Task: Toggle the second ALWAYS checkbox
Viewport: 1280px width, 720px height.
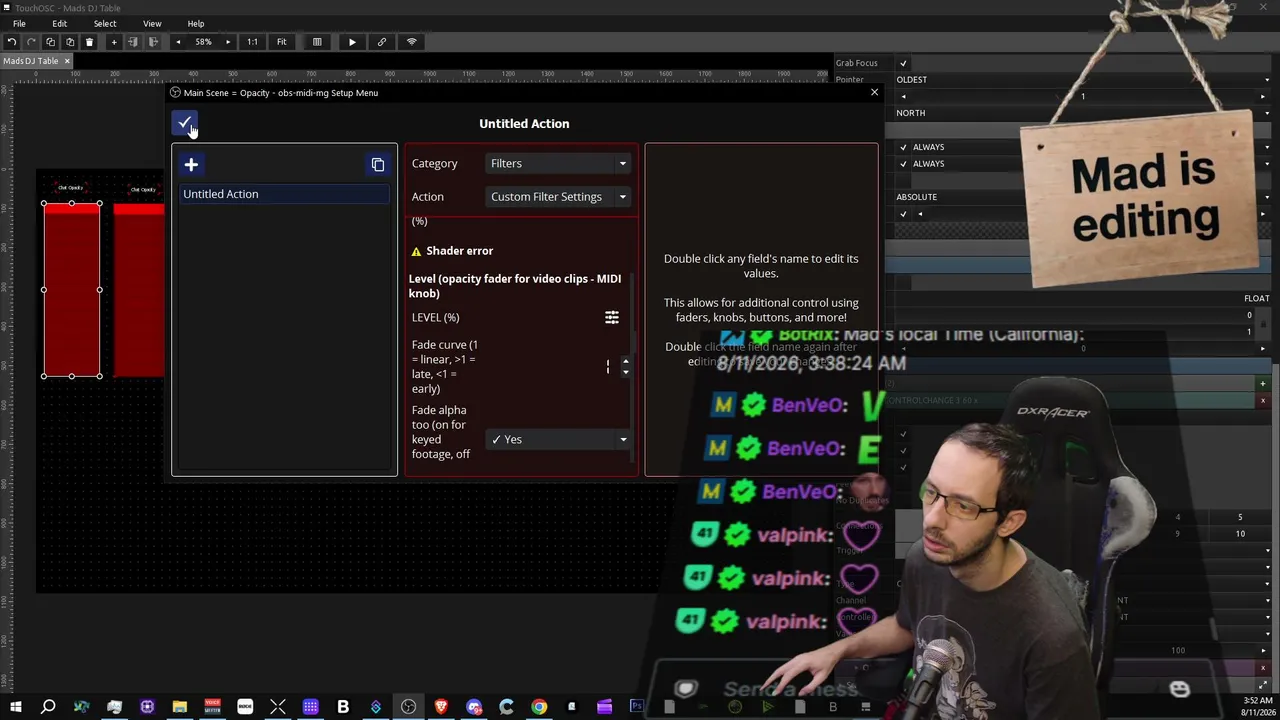Action: [x=903, y=164]
